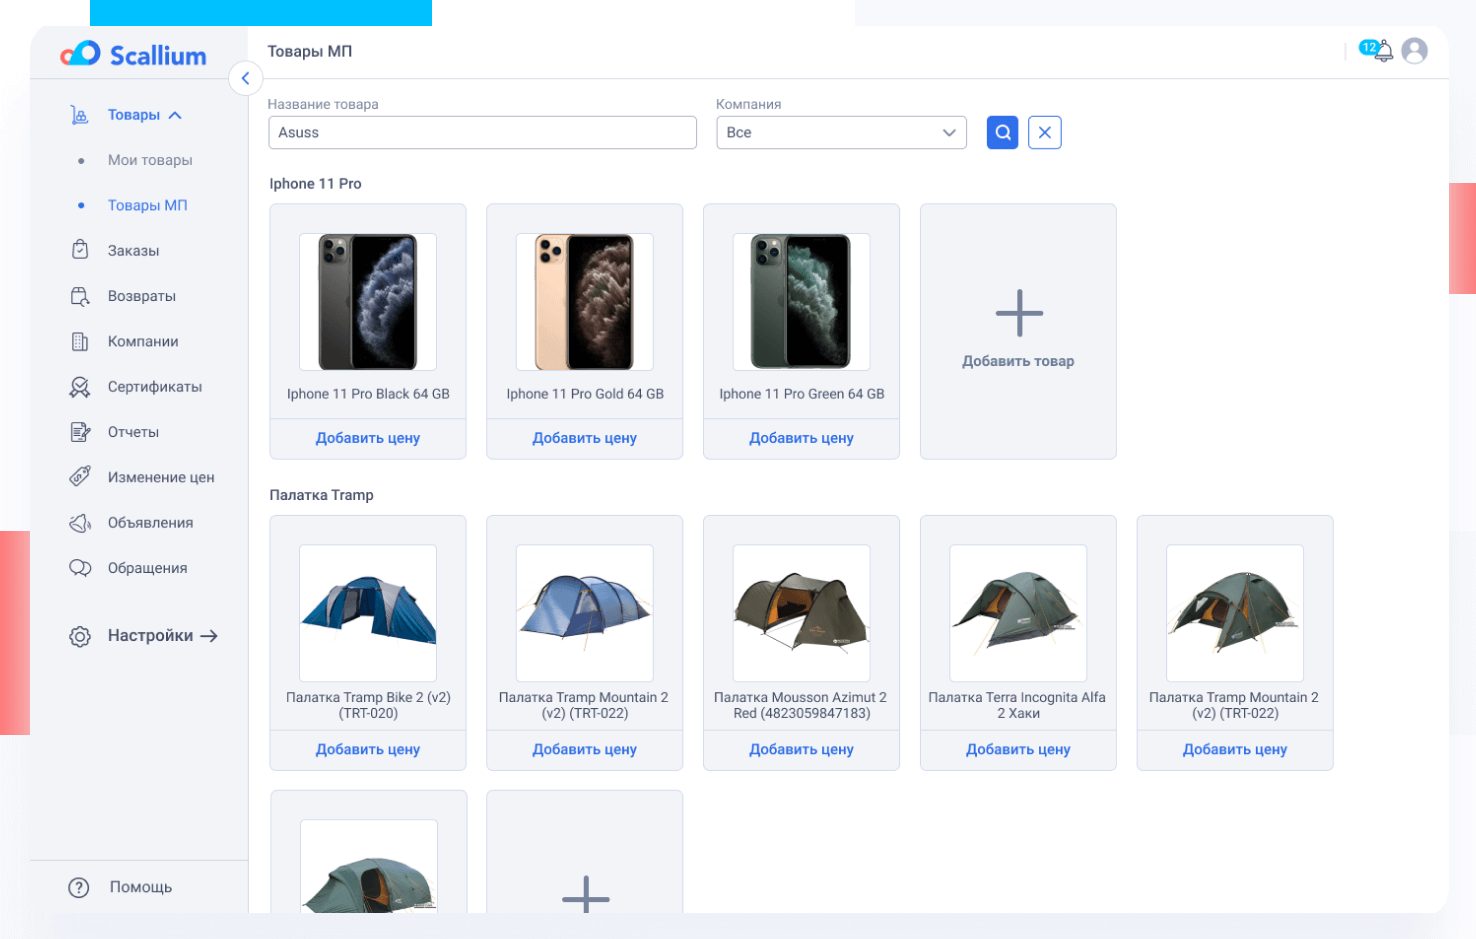Screen dimensions: 1476x939
Task: Add price for Iphone 11 Pro Black
Action: click(x=367, y=438)
